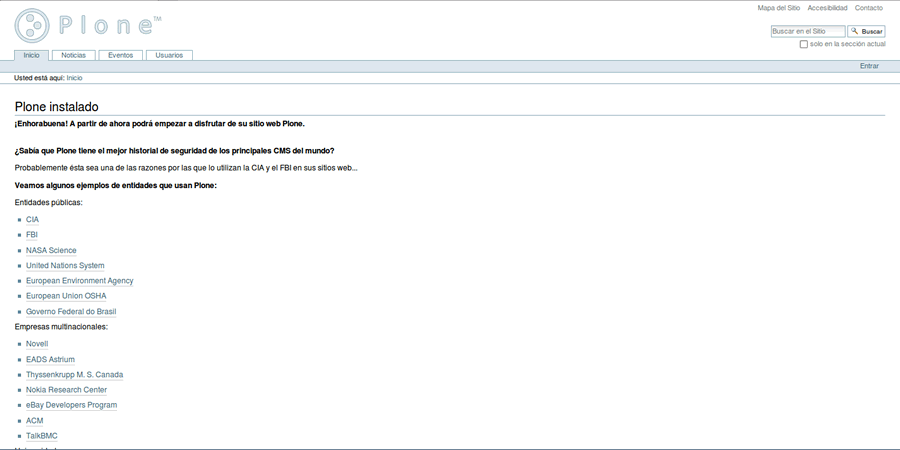Open the CIA link

coord(32,220)
